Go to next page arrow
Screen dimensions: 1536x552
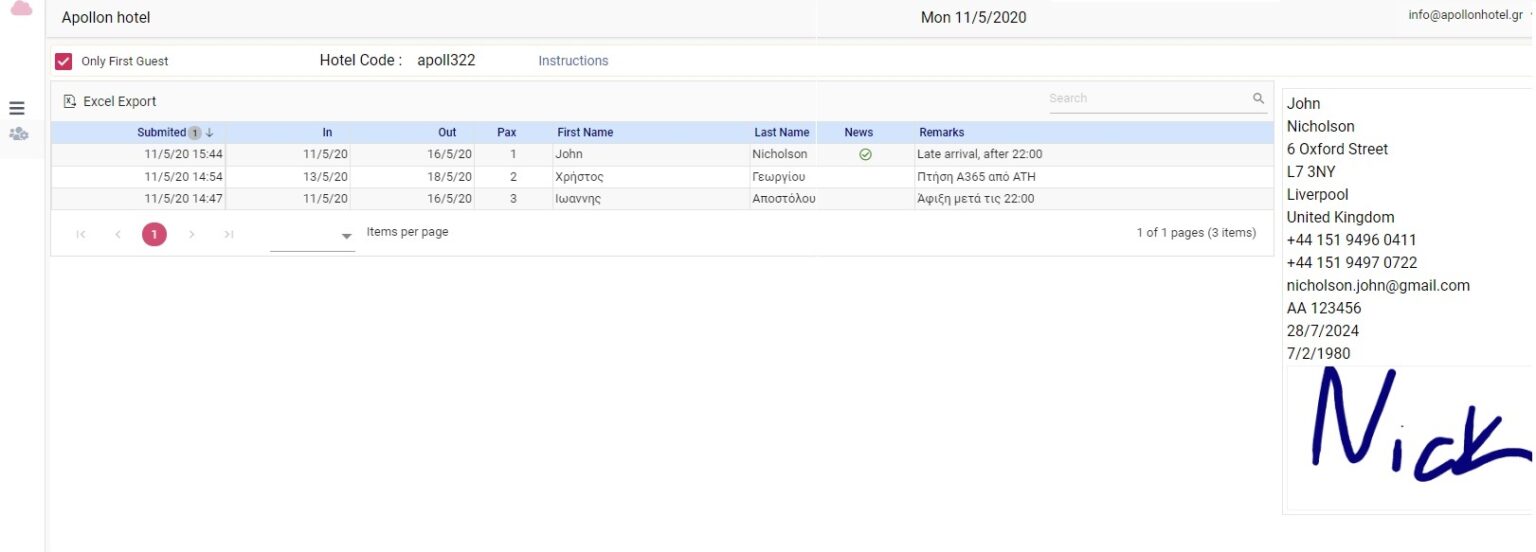point(191,234)
